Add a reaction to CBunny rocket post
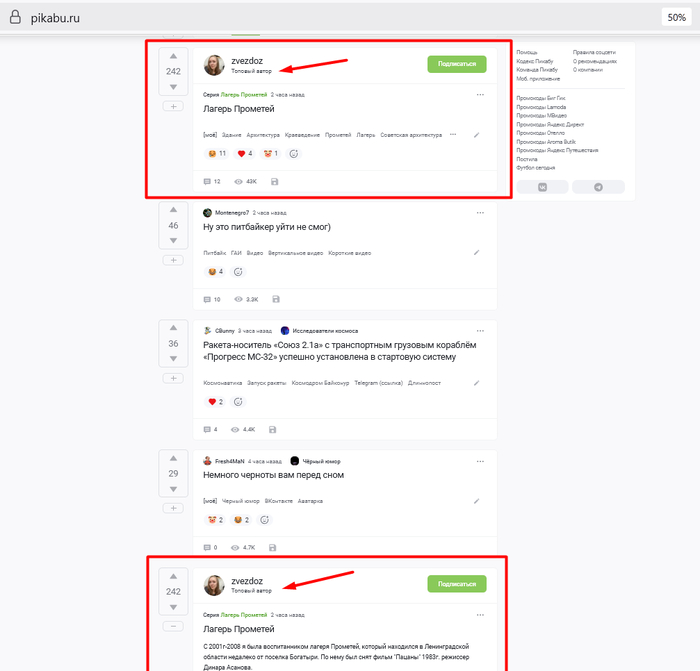Viewport: 700px width, 671px height. click(x=238, y=402)
